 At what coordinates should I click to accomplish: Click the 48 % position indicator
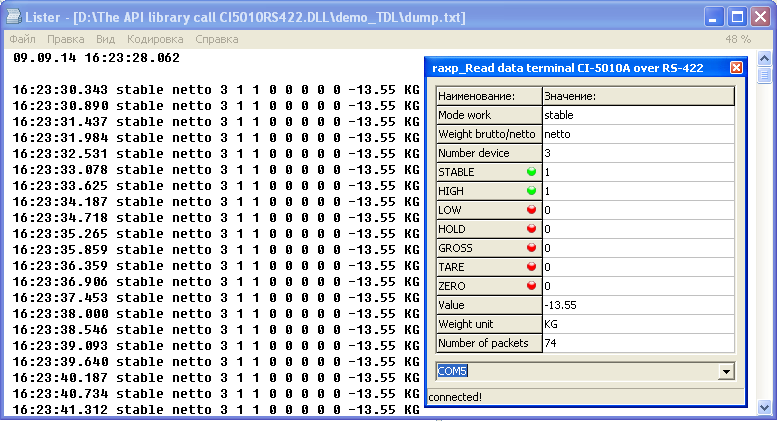(x=738, y=39)
